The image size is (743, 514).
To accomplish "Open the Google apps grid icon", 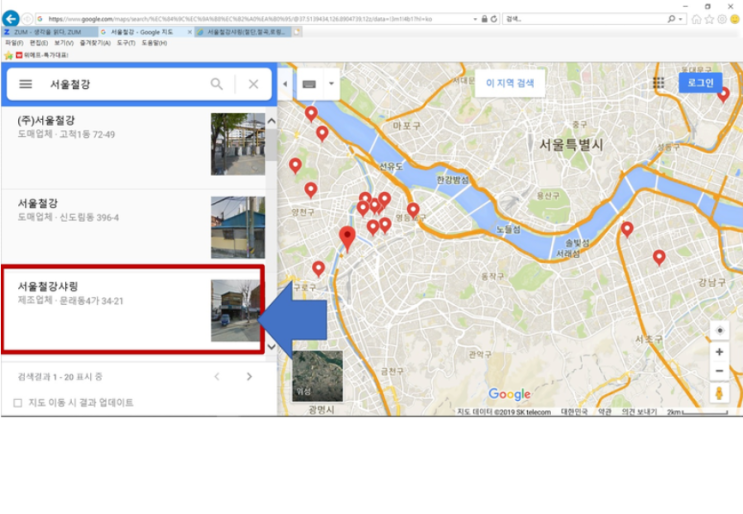I will point(658,83).
